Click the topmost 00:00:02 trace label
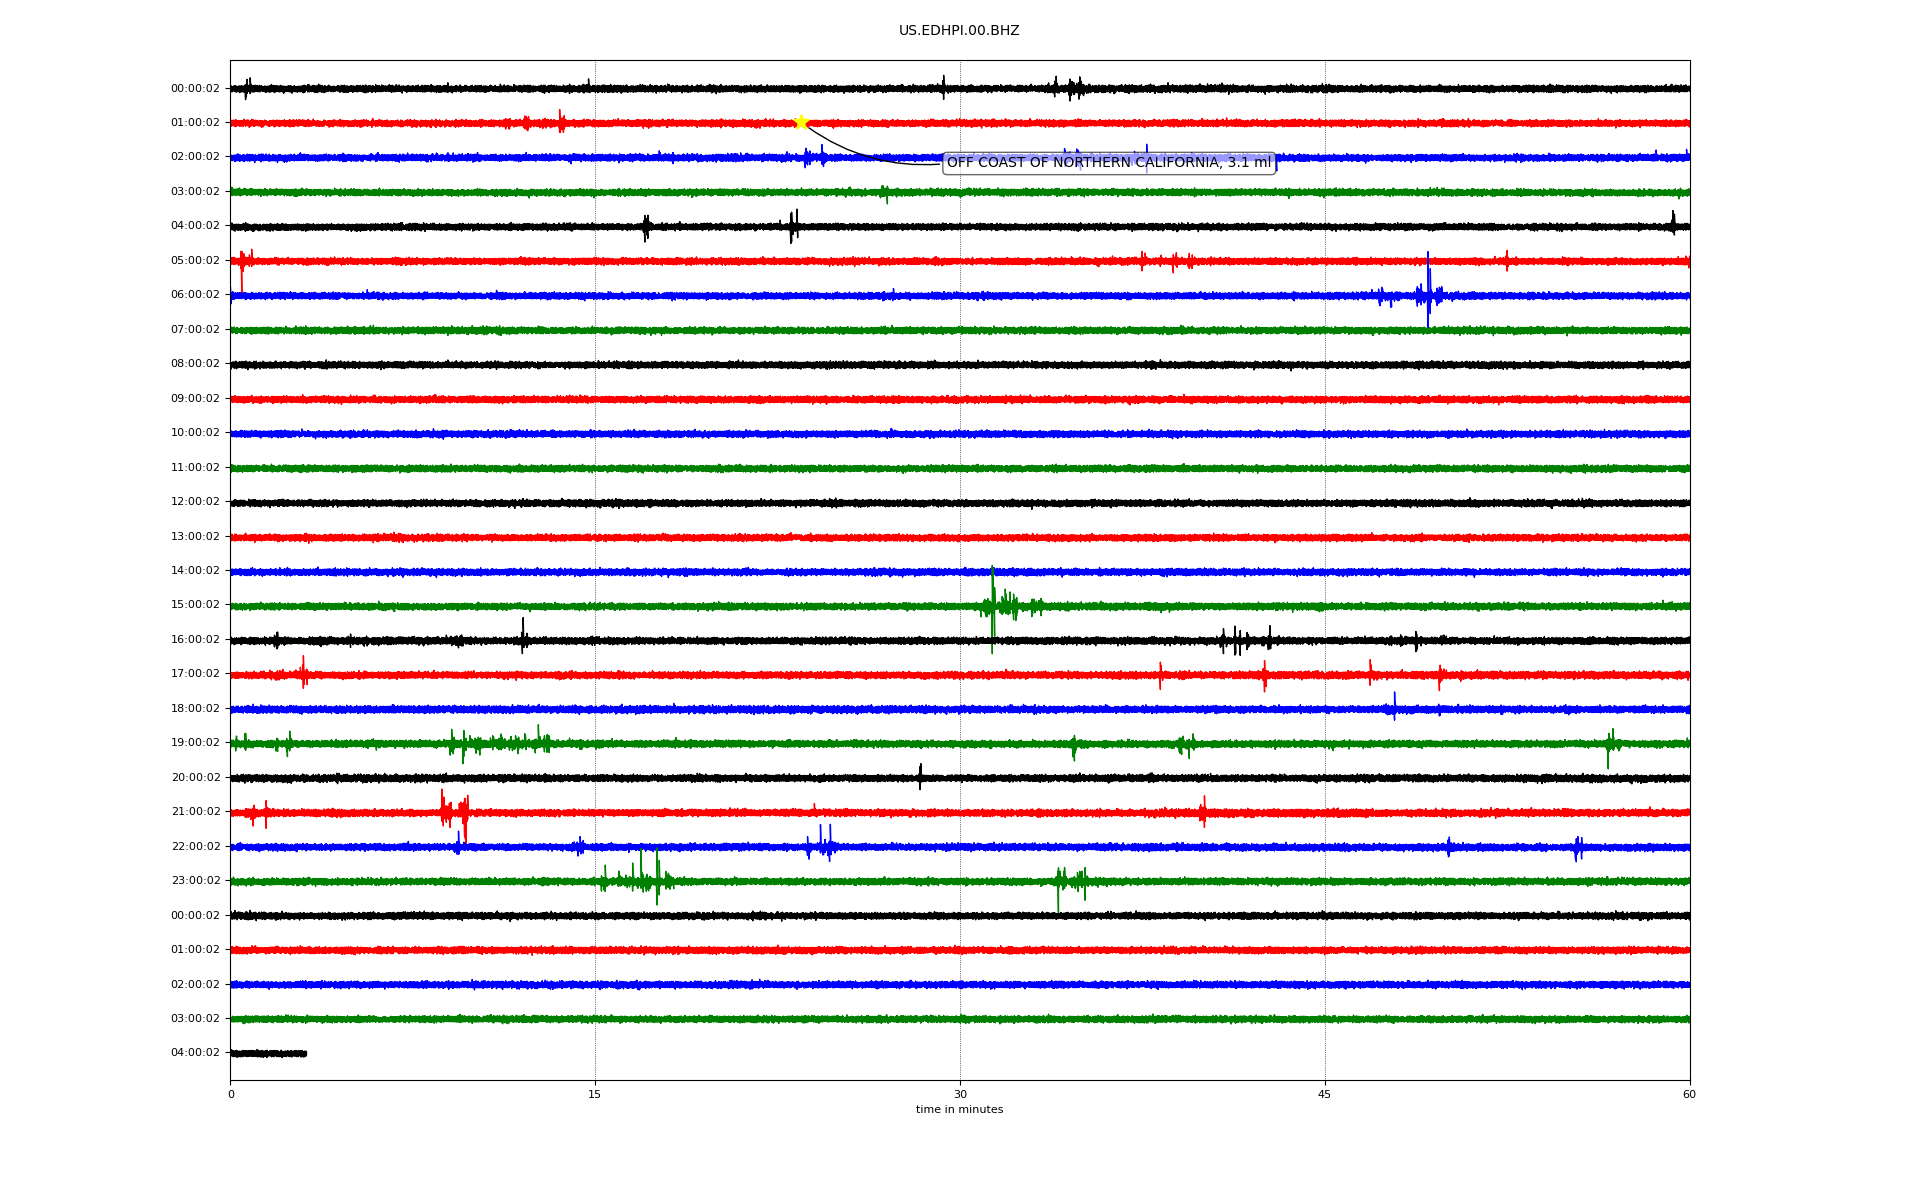Viewport: 1920px width, 1200px height. [195, 89]
